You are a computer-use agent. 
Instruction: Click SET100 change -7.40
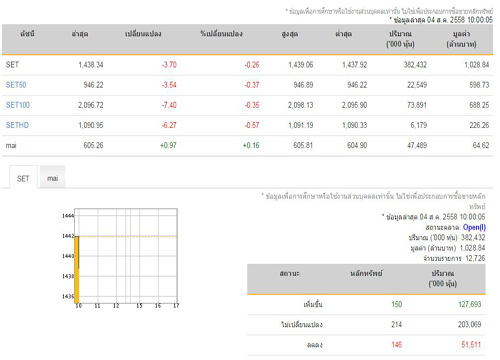pyautogui.click(x=169, y=105)
